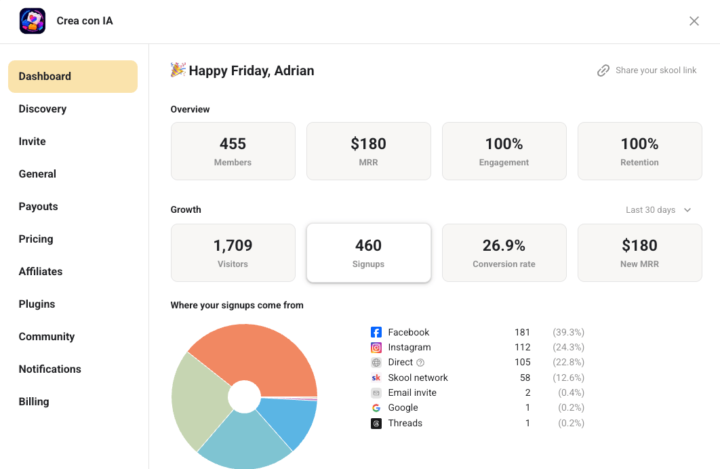The image size is (720, 469).
Task: Click the Skool network sk icon
Action: (x=376, y=378)
